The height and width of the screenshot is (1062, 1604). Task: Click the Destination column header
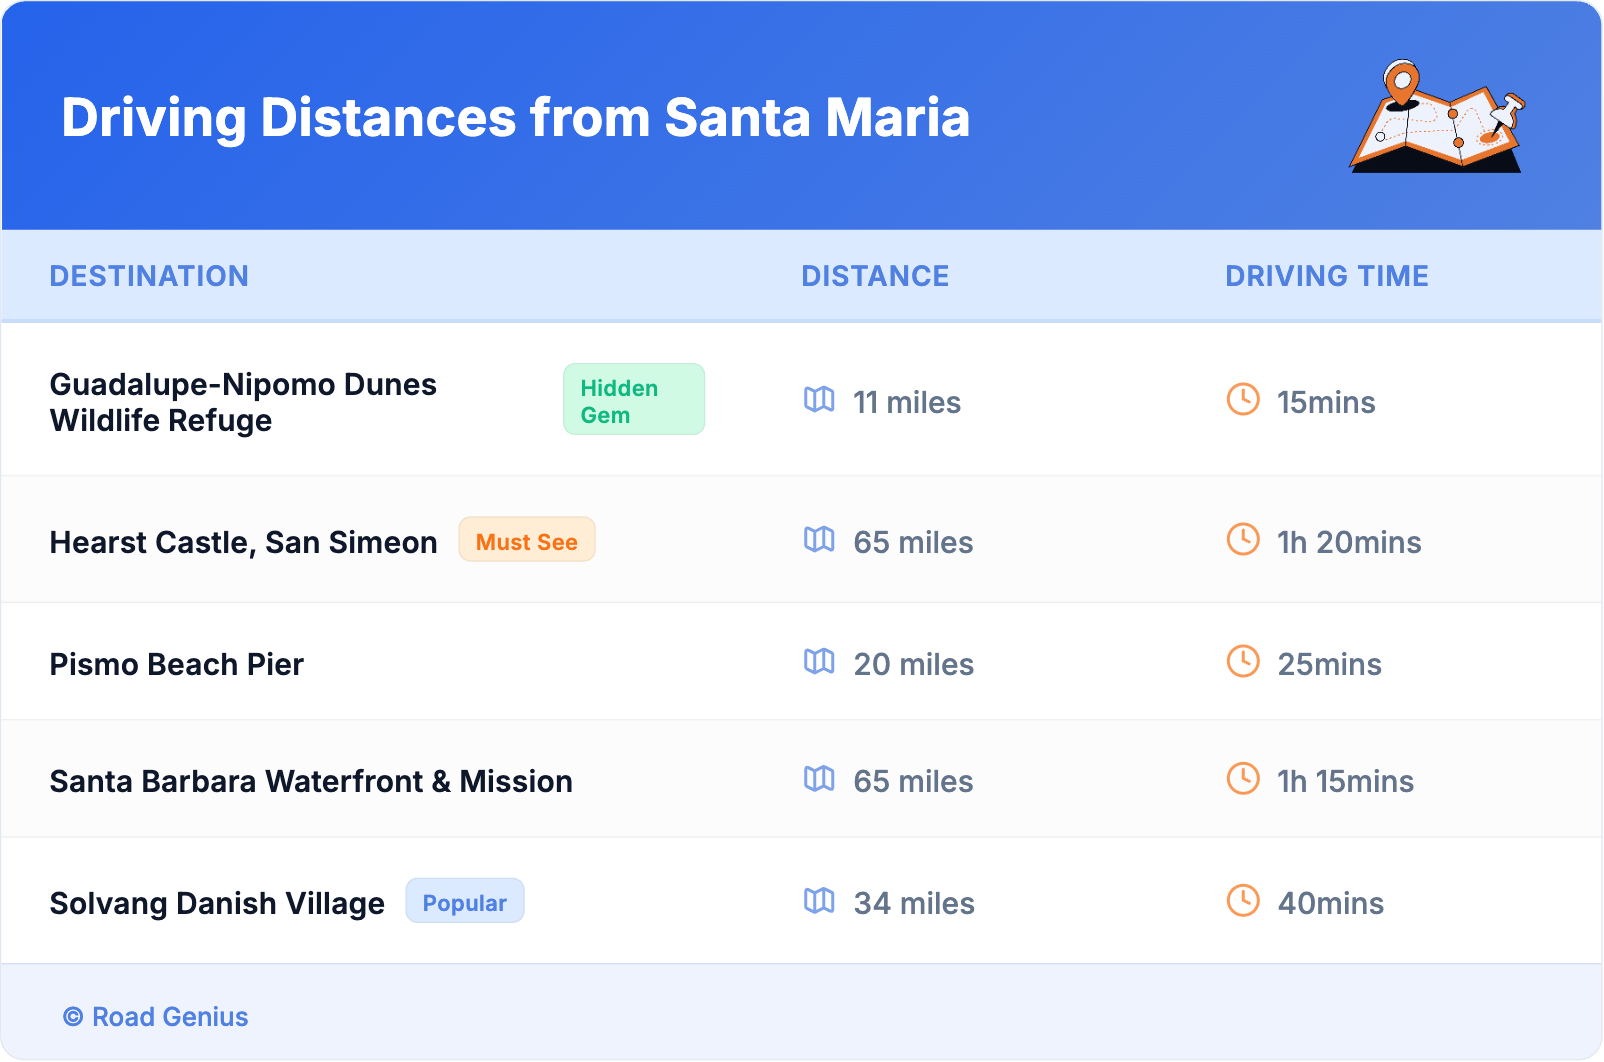(x=149, y=276)
